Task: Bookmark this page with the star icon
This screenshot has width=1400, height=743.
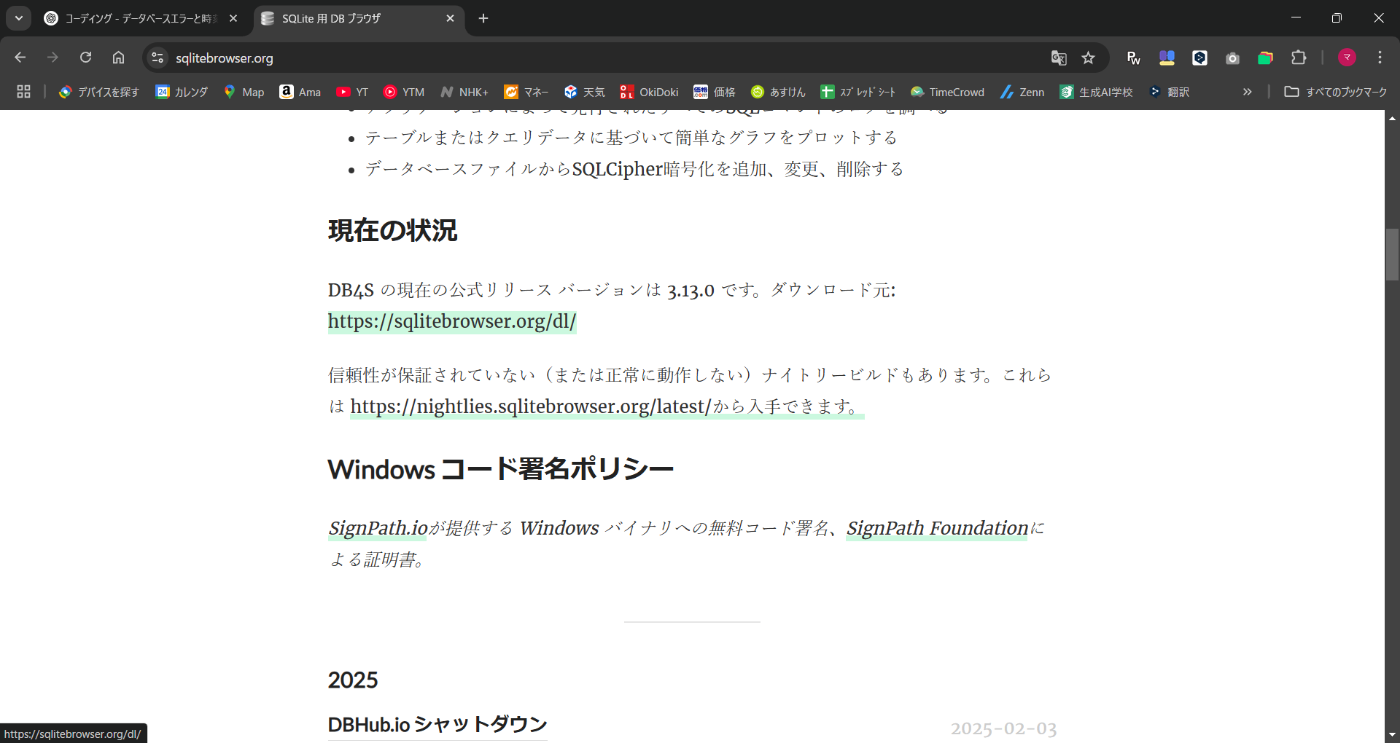Action: (x=1088, y=58)
